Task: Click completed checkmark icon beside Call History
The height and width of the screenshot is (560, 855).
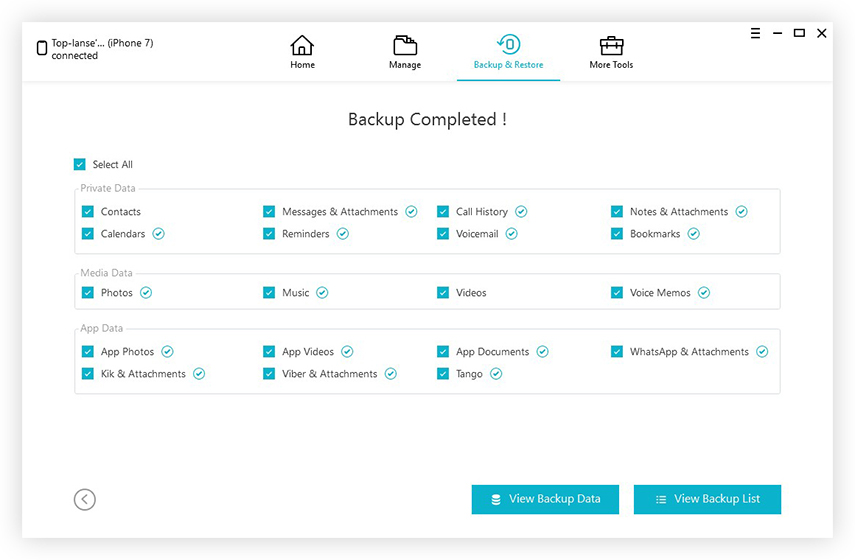Action: tap(521, 212)
